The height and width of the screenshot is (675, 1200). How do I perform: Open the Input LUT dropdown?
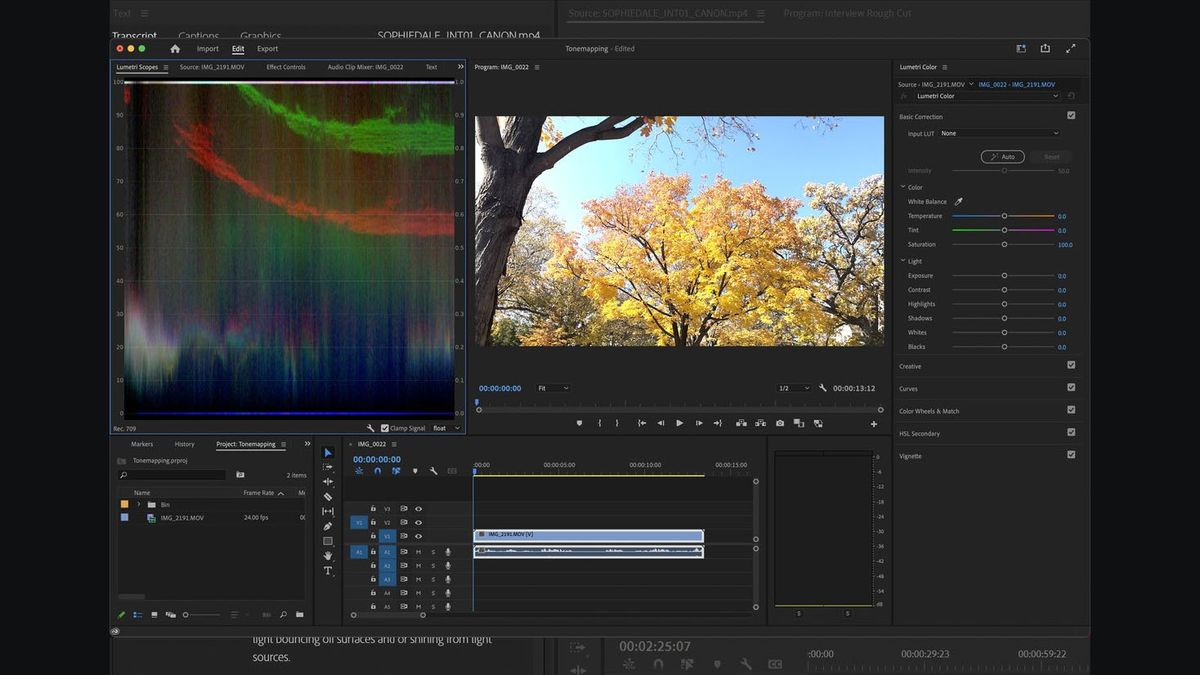[999, 133]
